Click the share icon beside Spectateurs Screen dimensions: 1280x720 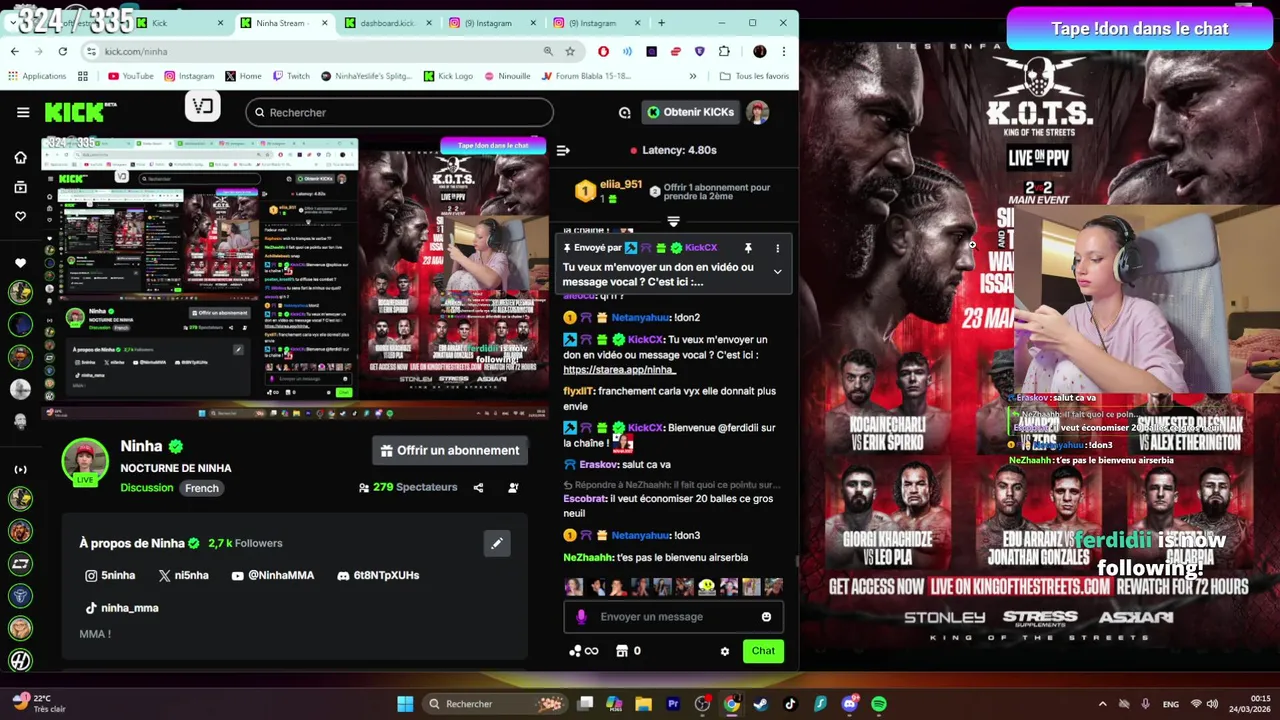click(478, 487)
